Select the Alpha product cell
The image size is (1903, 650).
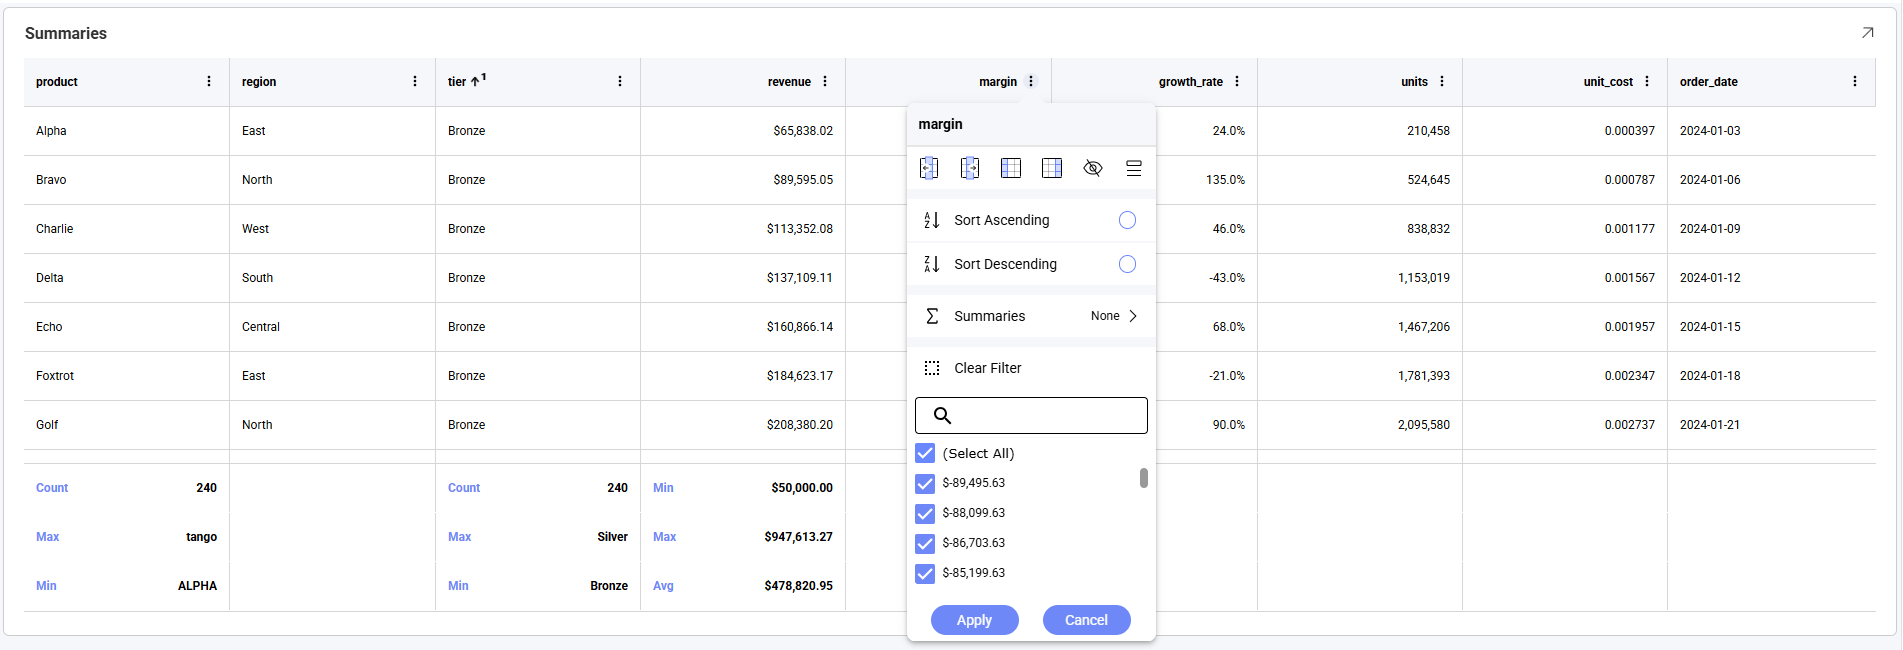coord(127,131)
